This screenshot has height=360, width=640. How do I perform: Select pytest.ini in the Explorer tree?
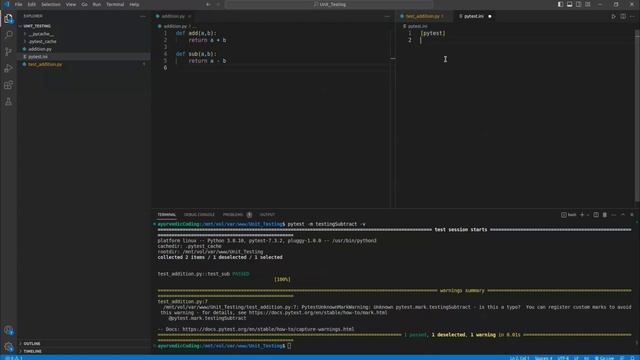point(84,57)
